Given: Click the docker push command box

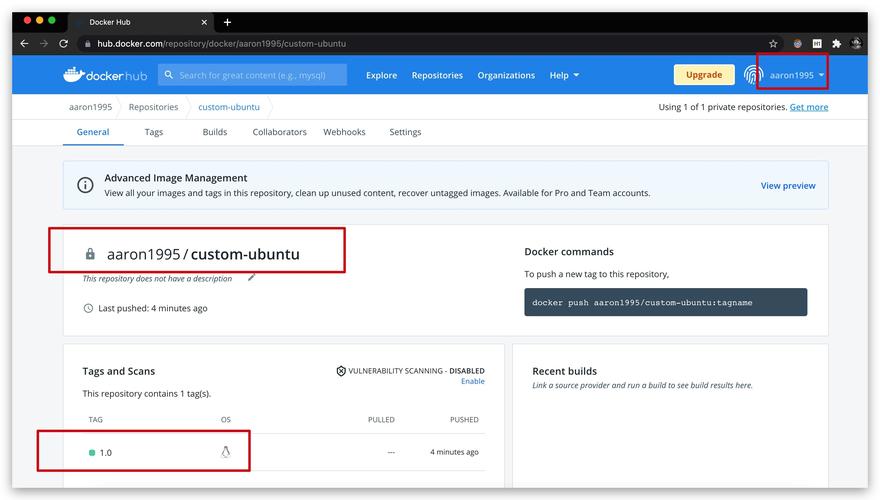Looking at the screenshot, I should pos(666,302).
